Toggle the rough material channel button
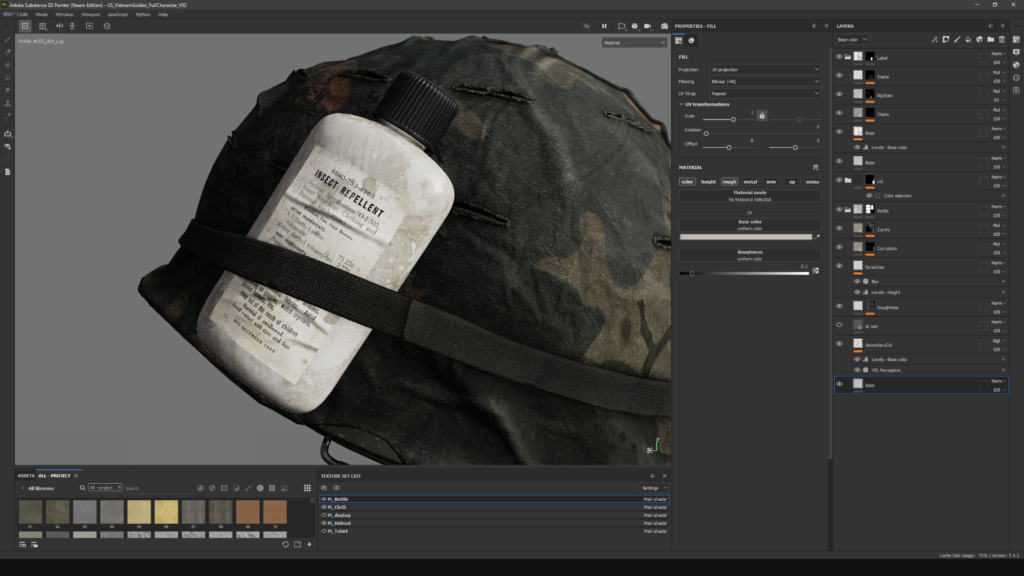The width and height of the screenshot is (1024, 576). (x=729, y=182)
